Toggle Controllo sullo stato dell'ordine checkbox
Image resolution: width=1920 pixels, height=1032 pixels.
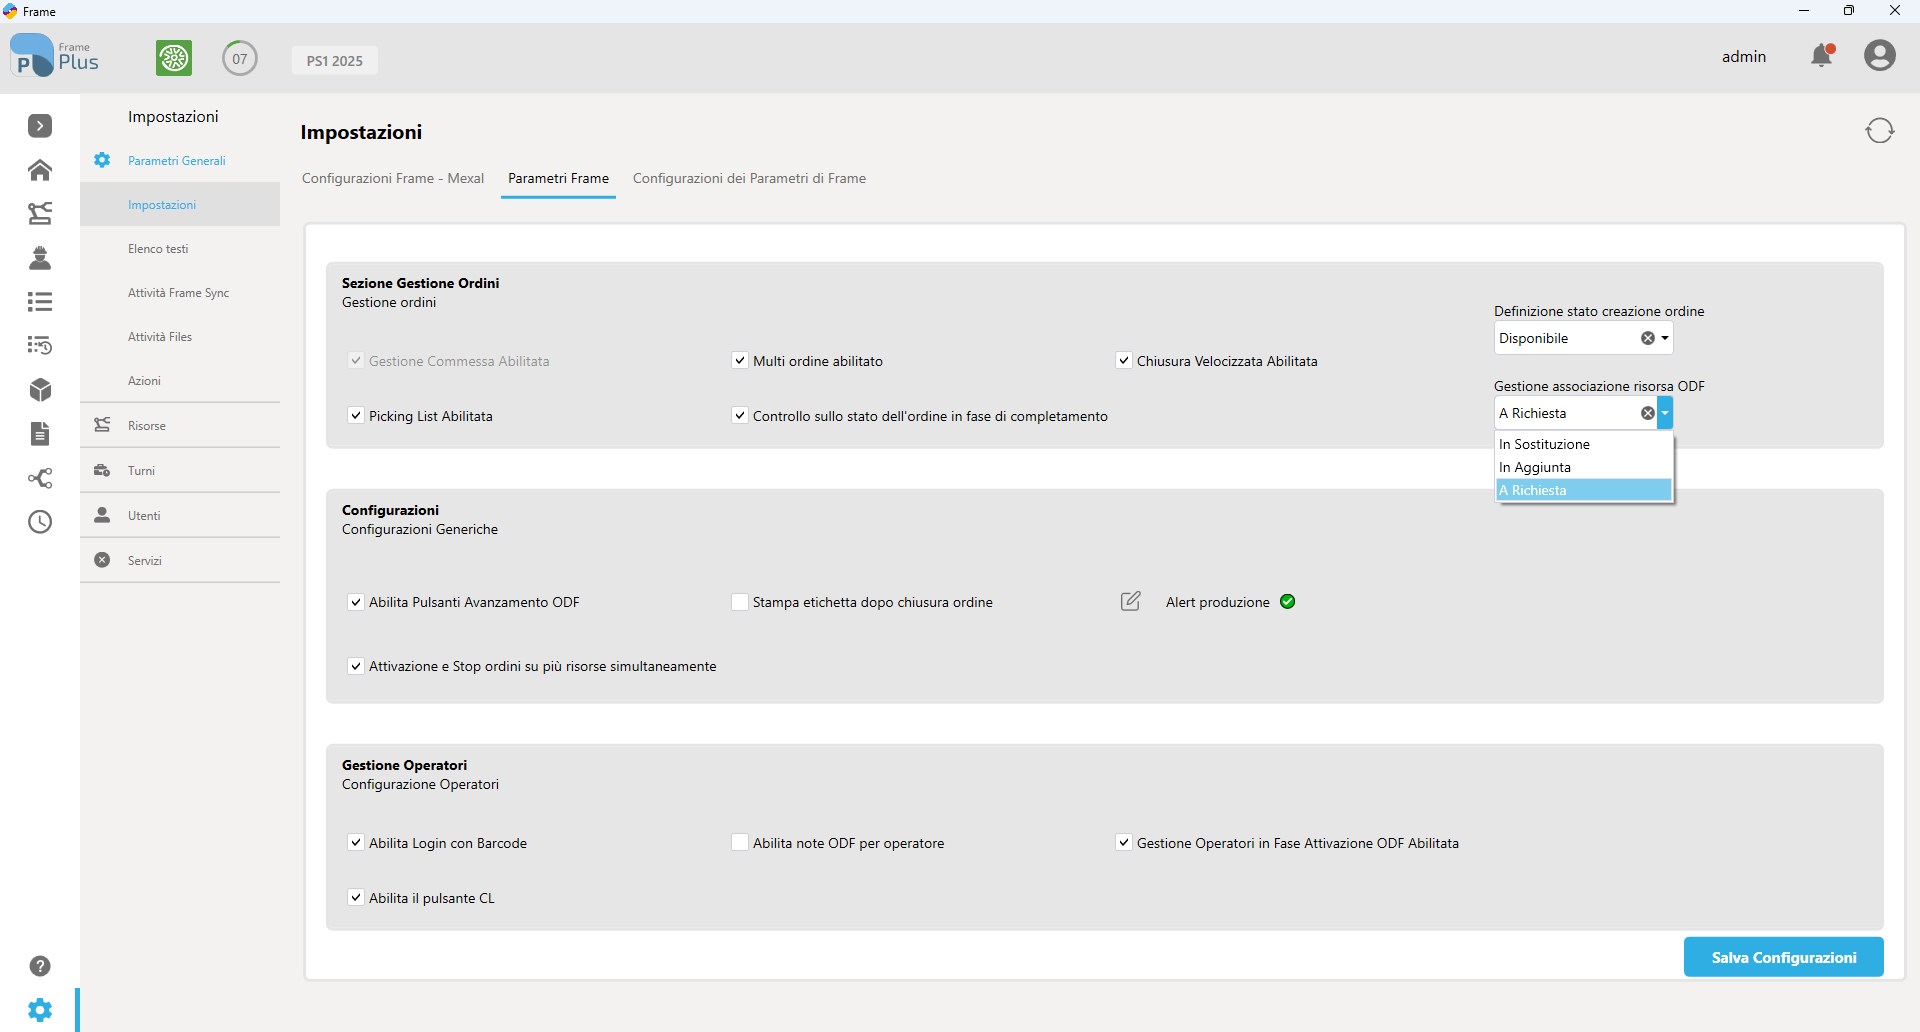[740, 415]
